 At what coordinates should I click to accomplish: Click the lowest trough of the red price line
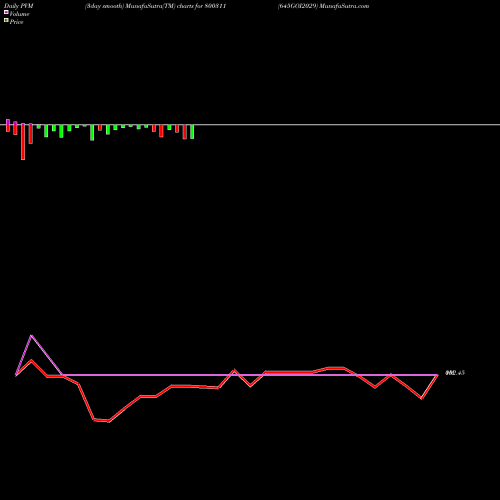pyautogui.click(x=109, y=421)
